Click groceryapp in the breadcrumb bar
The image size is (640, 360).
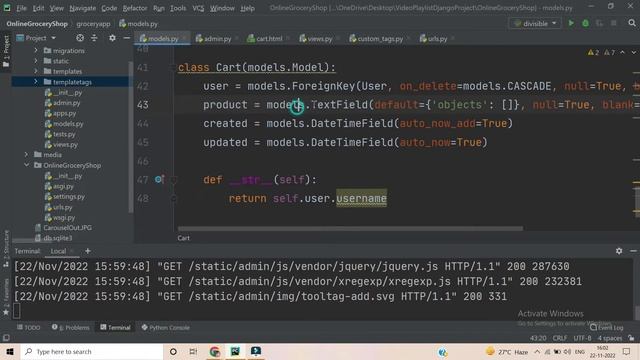(93, 24)
